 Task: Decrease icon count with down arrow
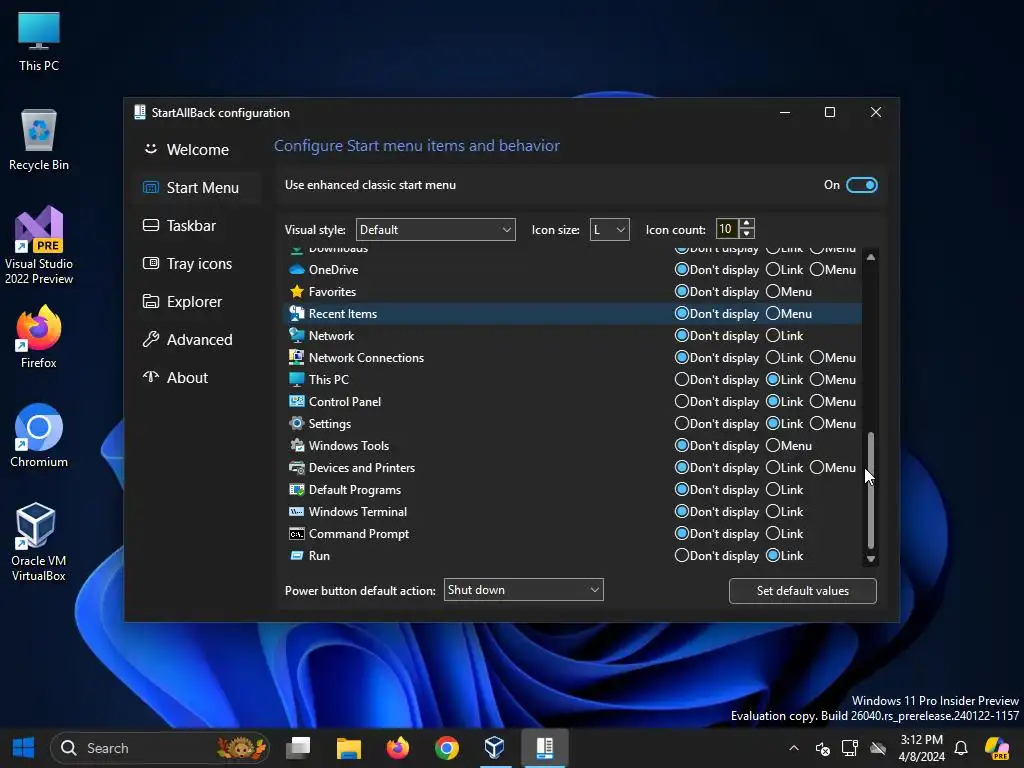pyautogui.click(x=747, y=234)
